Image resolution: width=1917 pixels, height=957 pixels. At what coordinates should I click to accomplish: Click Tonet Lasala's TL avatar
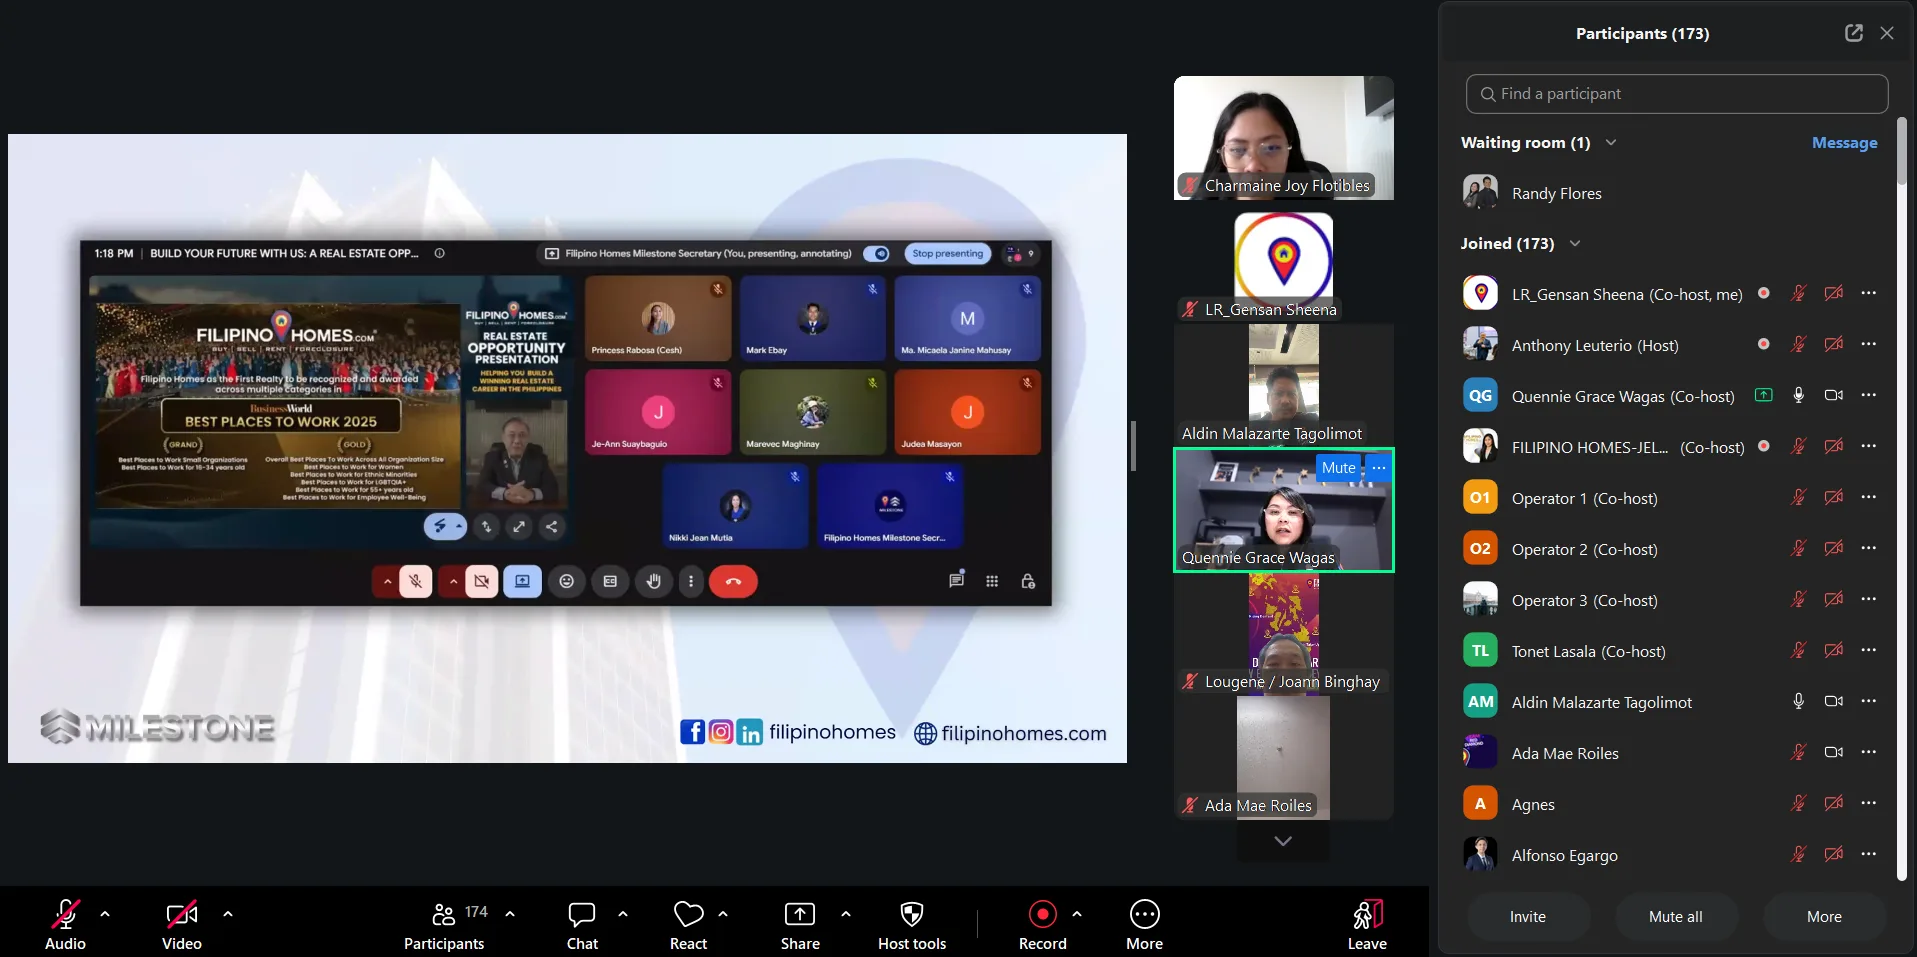pyautogui.click(x=1480, y=651)
